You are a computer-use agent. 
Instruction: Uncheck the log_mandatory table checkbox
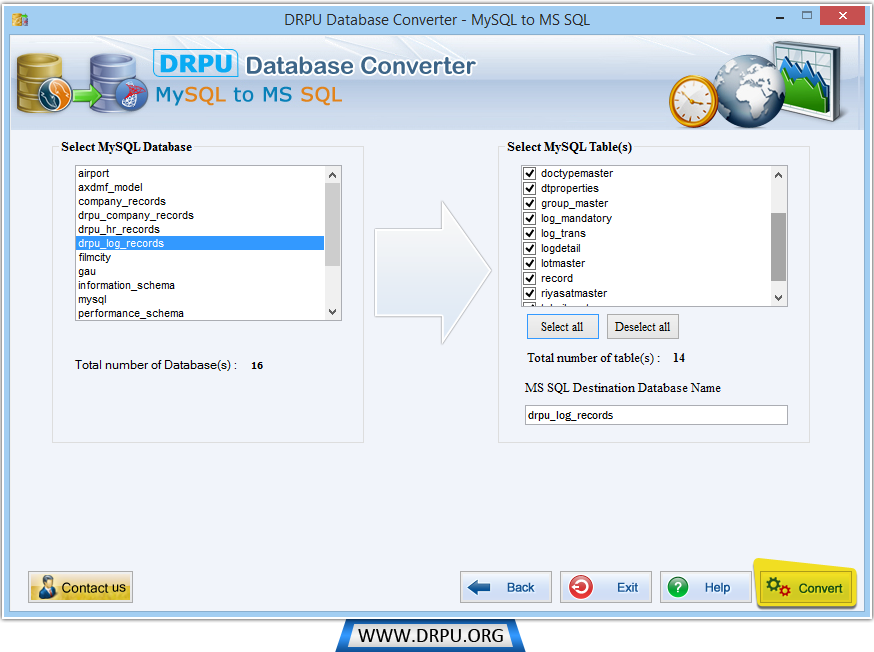click(530, 218)
